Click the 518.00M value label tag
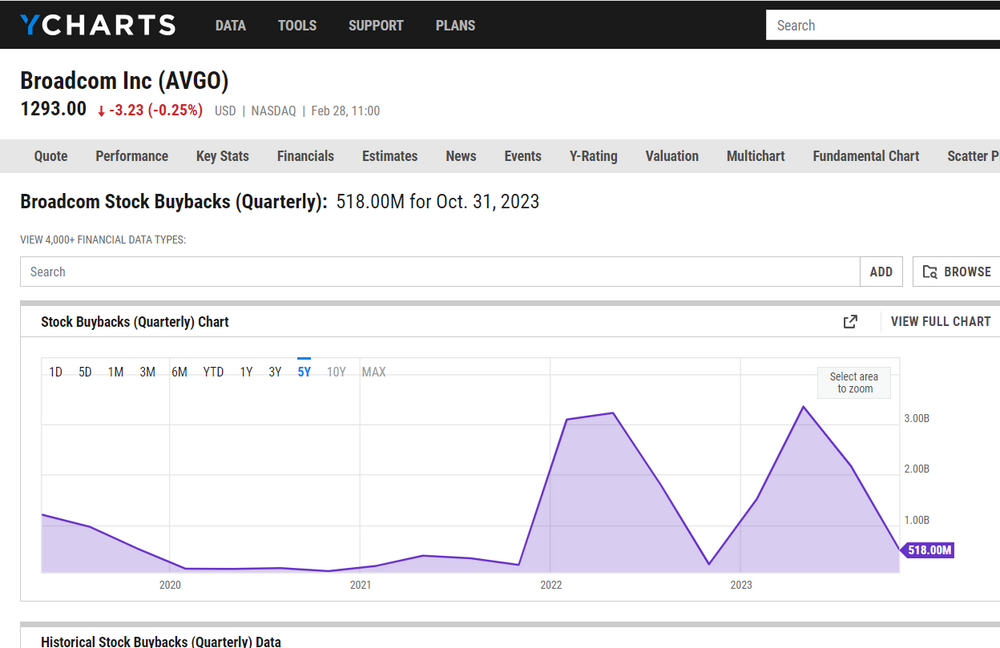Viewport: 1000px width, 648px height. click(929, 550)
